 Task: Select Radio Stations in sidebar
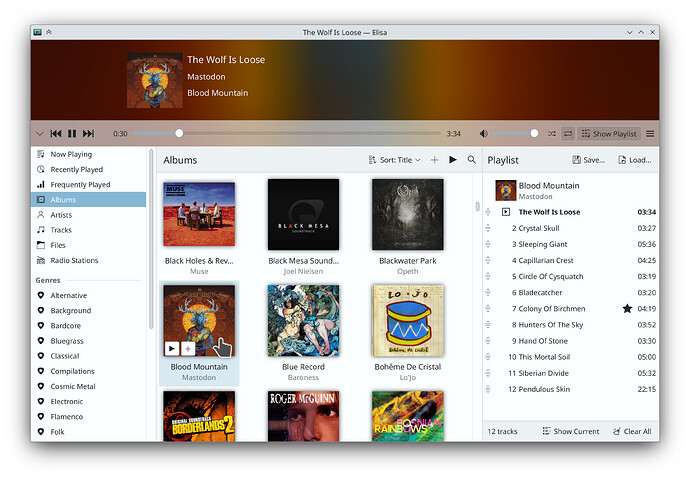(x=74, y=260)
